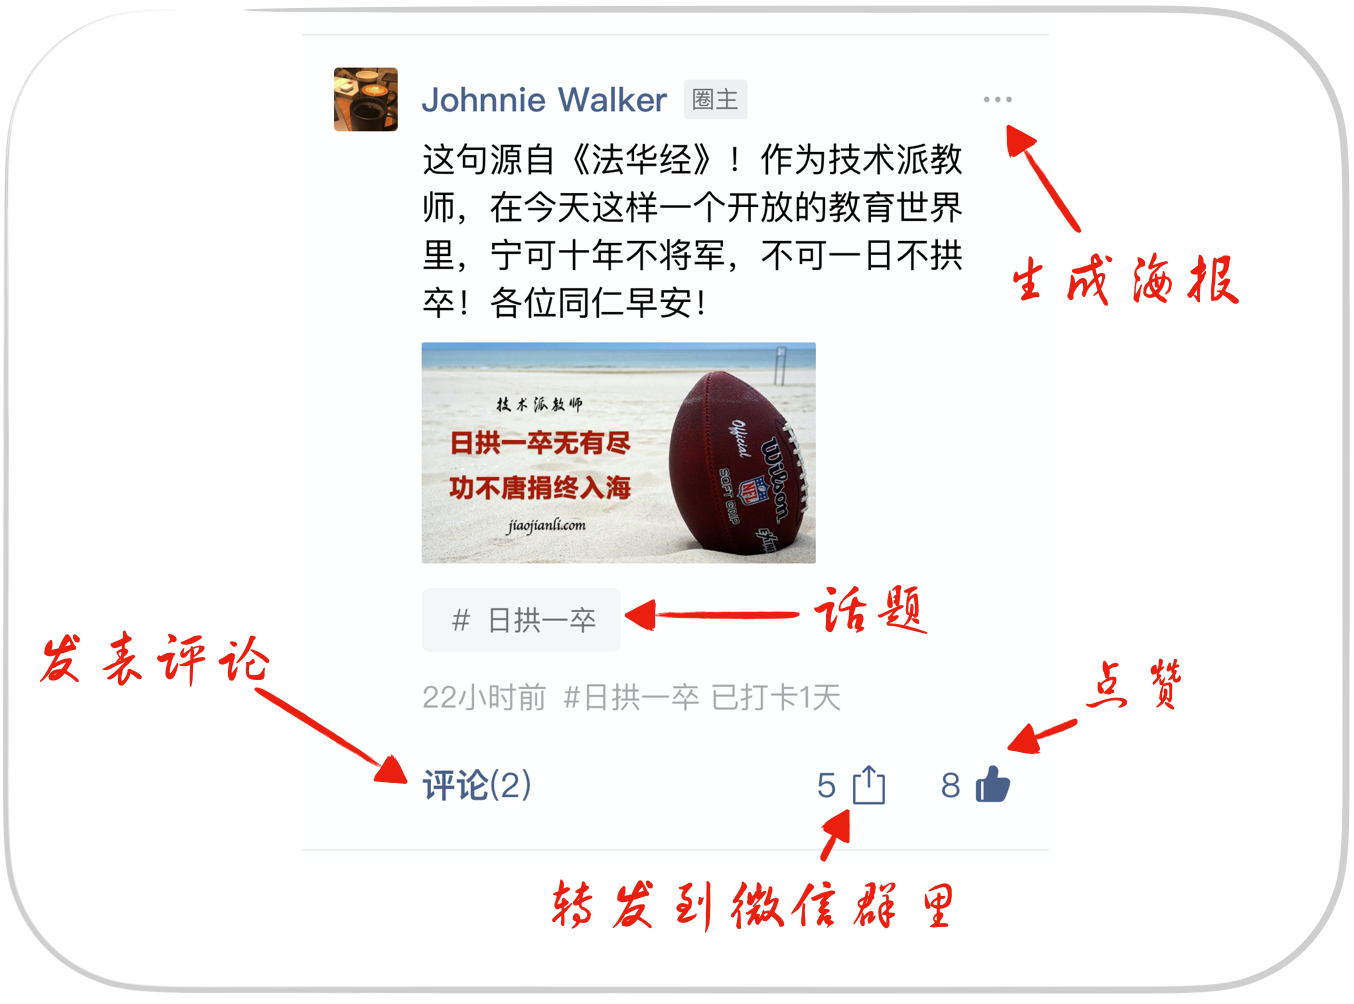The width and height of the screenshot is (1354, 1004).
Task: Click 评论(2) to post a comment
Action: pyautogui.click(x=476, y=785)
